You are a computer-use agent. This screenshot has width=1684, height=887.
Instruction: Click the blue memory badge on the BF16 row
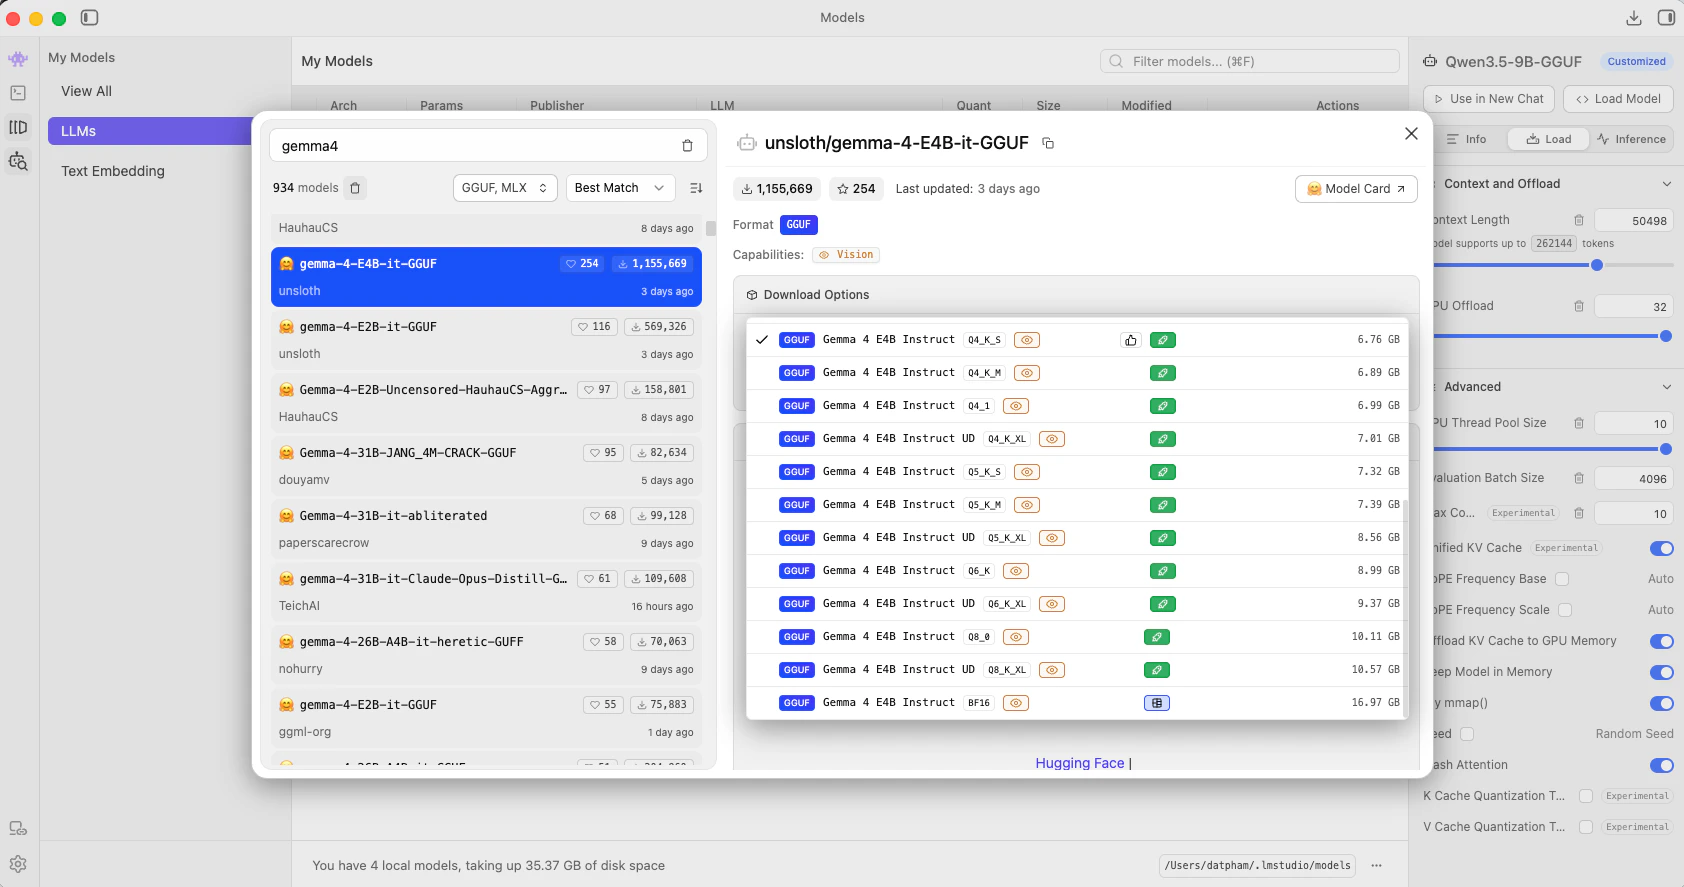tap(1157, 703)
